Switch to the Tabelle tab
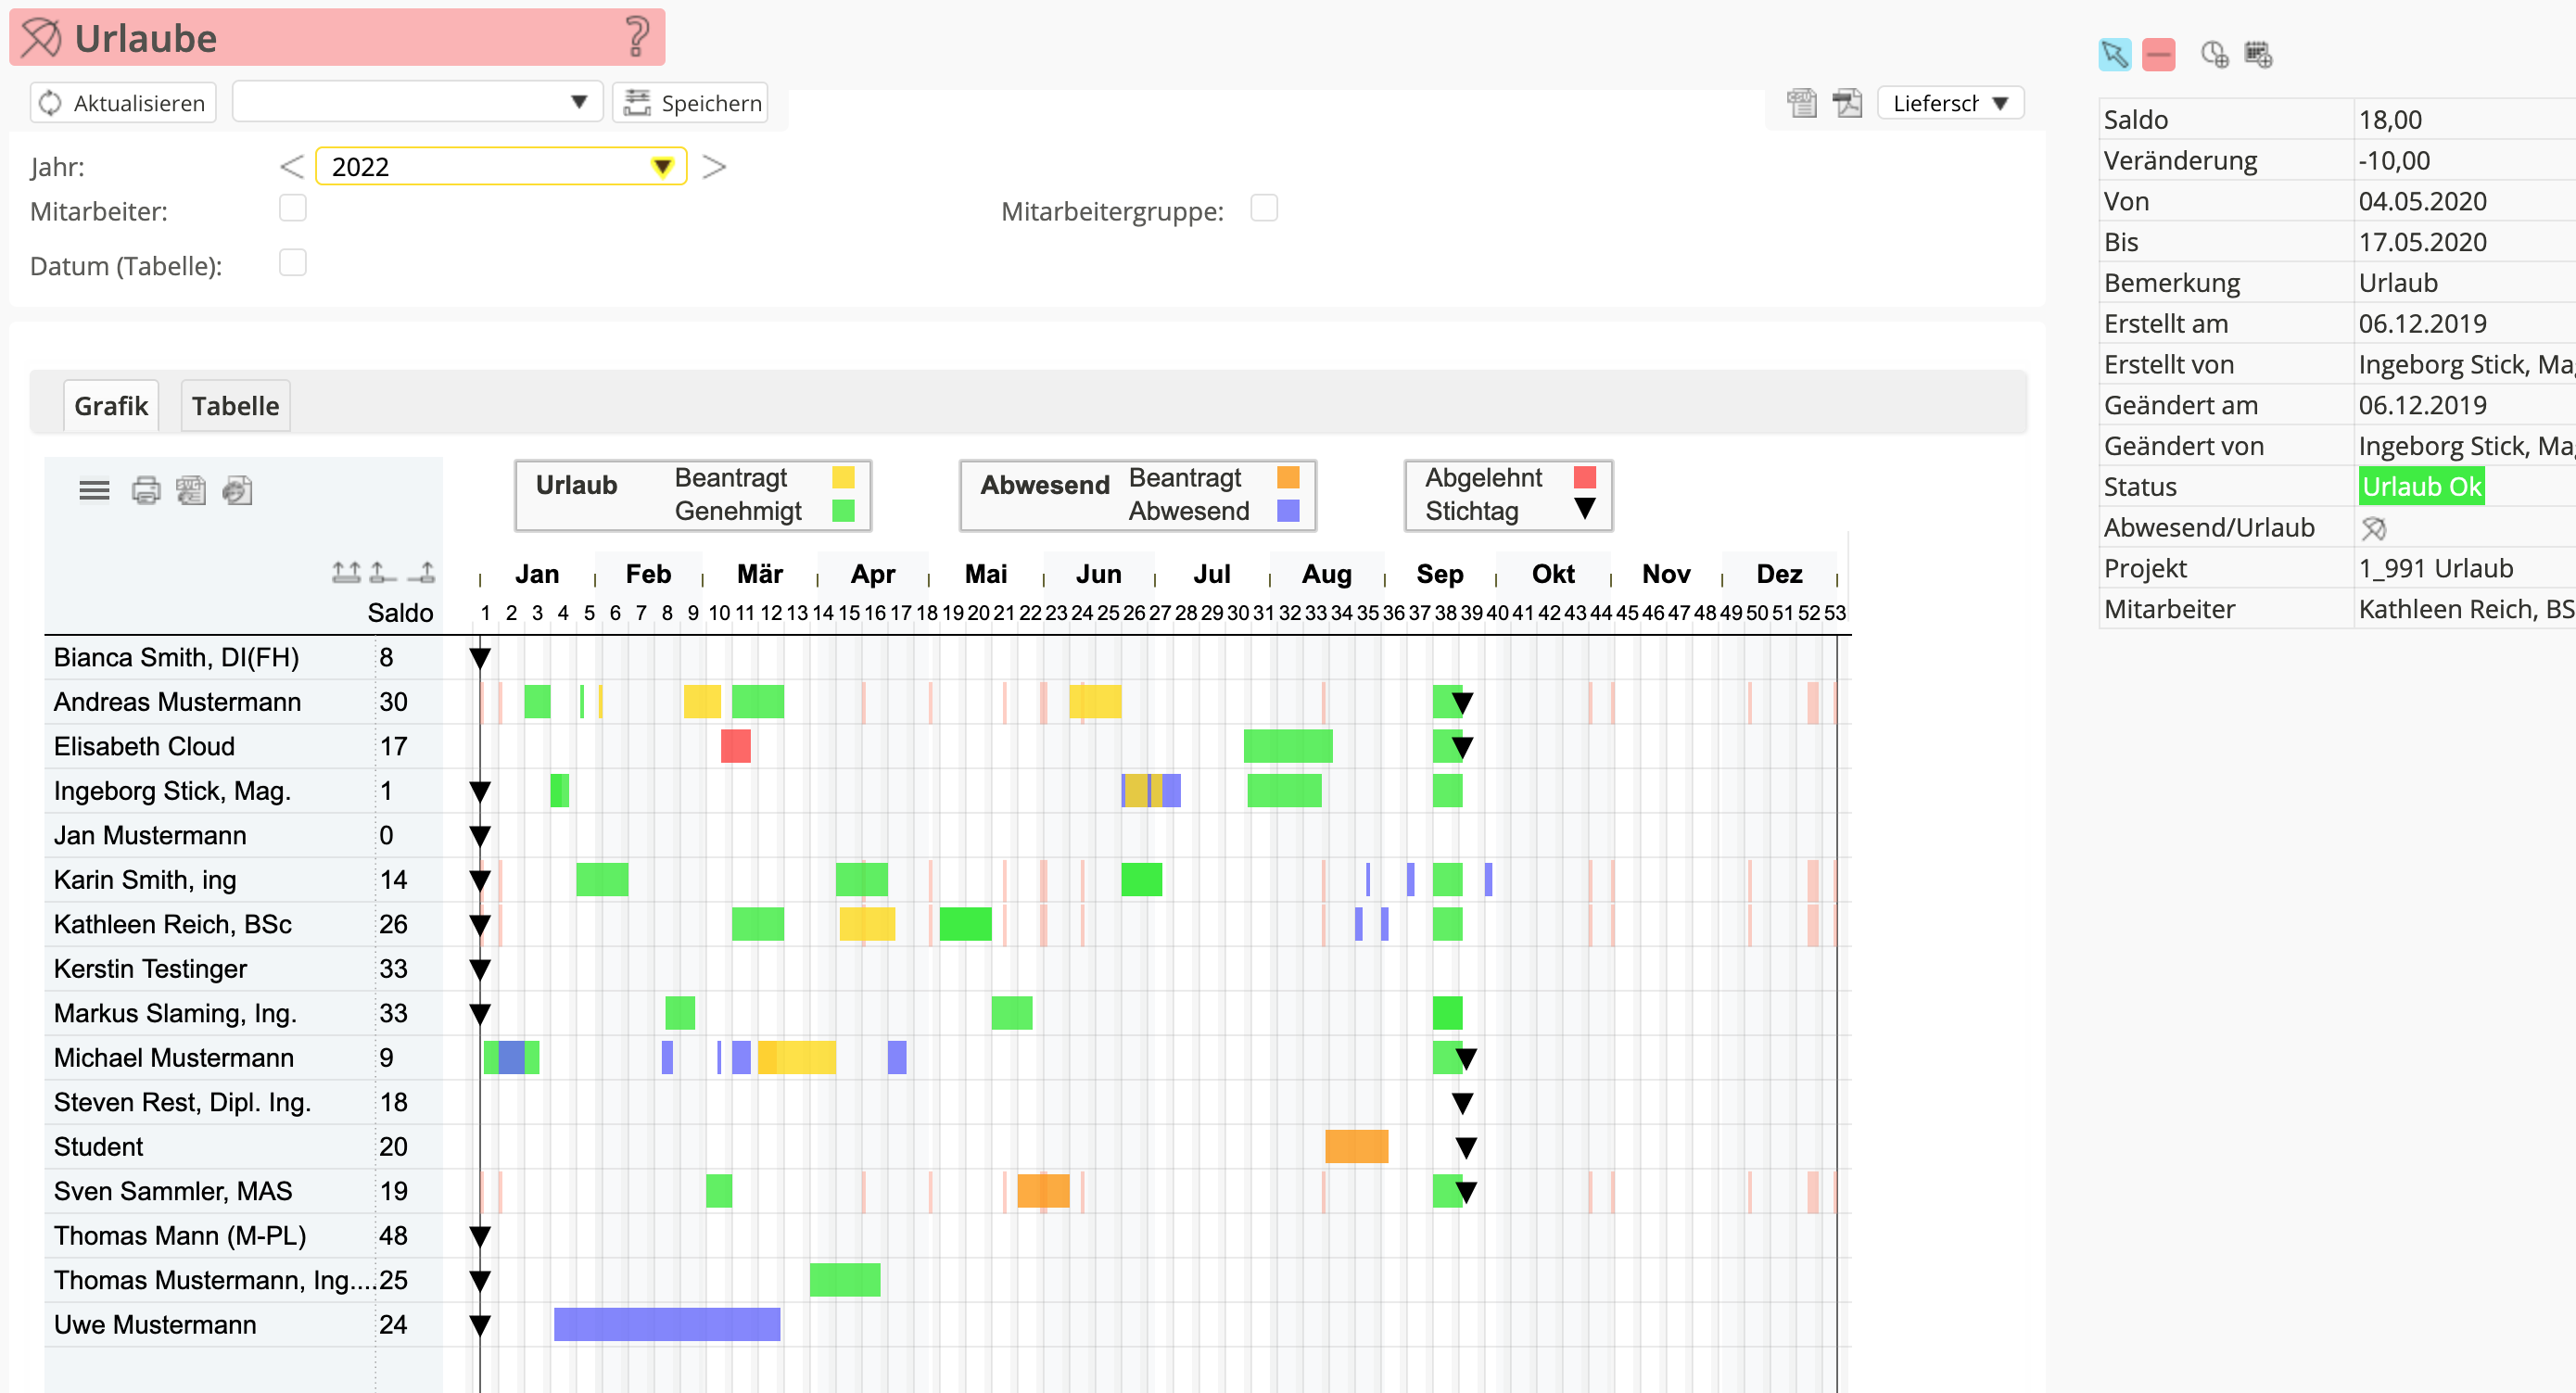The image size is (2576, 1393). click(235, 406)
